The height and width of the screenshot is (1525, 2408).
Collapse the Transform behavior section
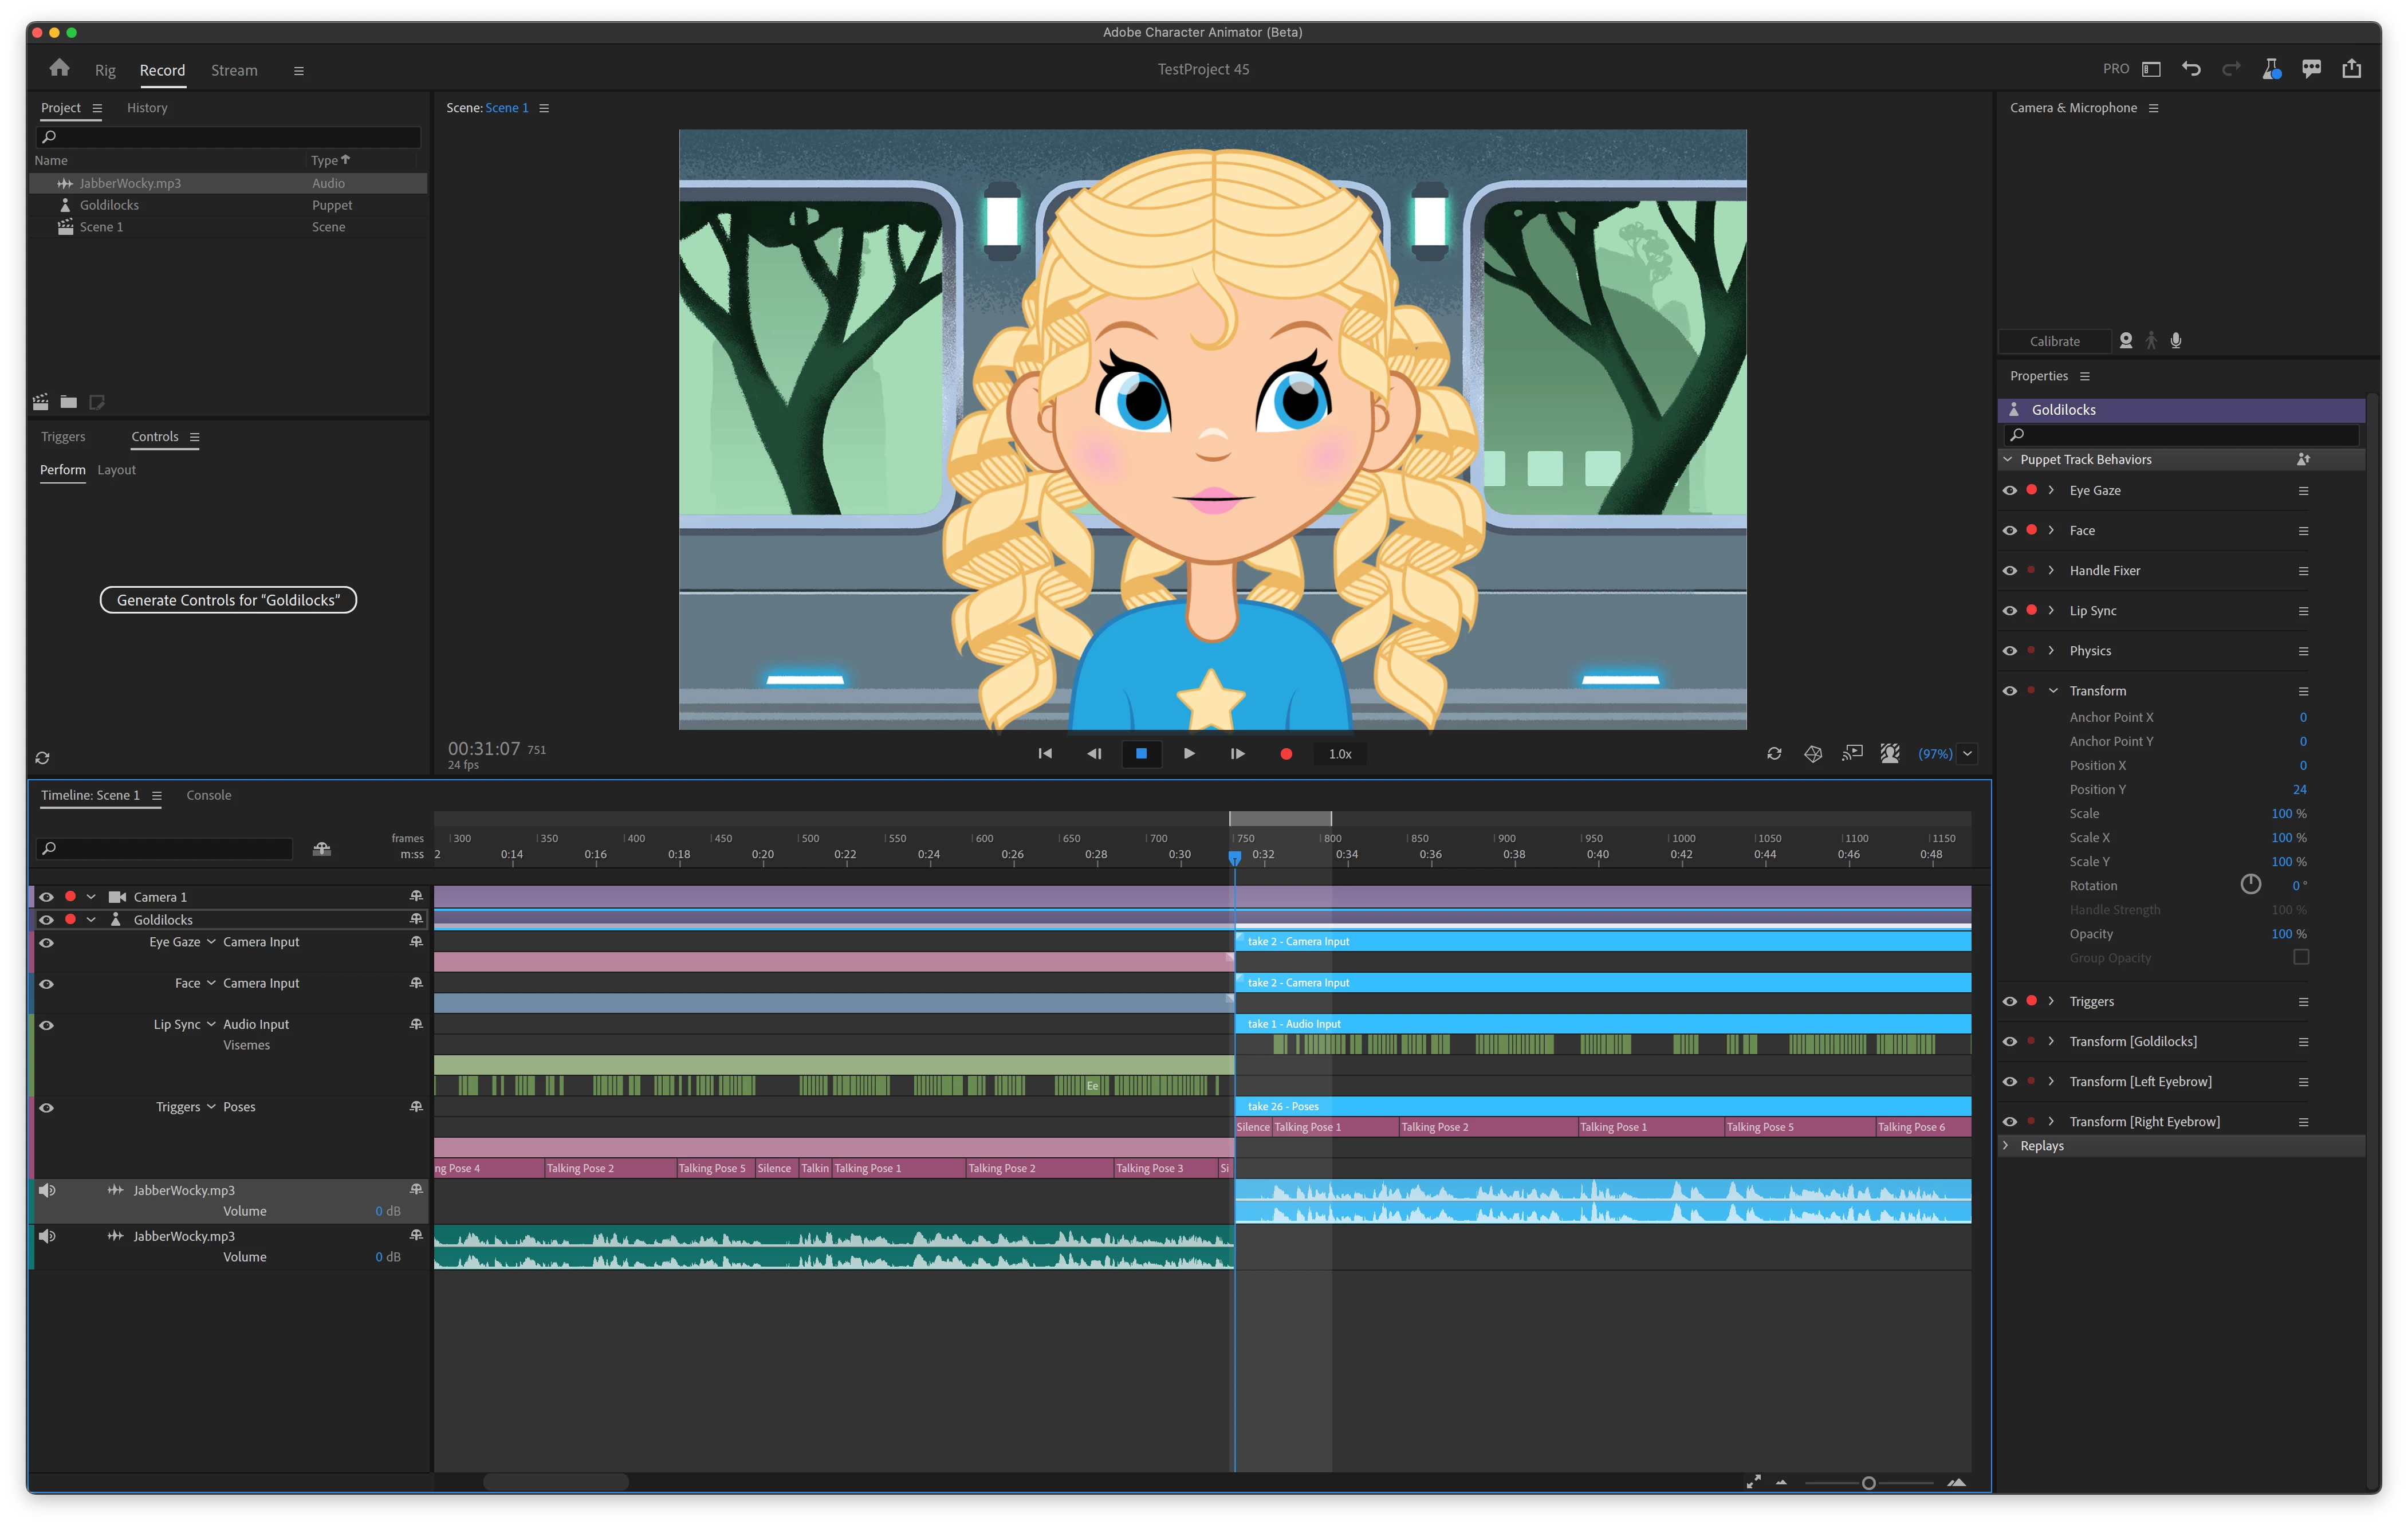coord(2053,691)
